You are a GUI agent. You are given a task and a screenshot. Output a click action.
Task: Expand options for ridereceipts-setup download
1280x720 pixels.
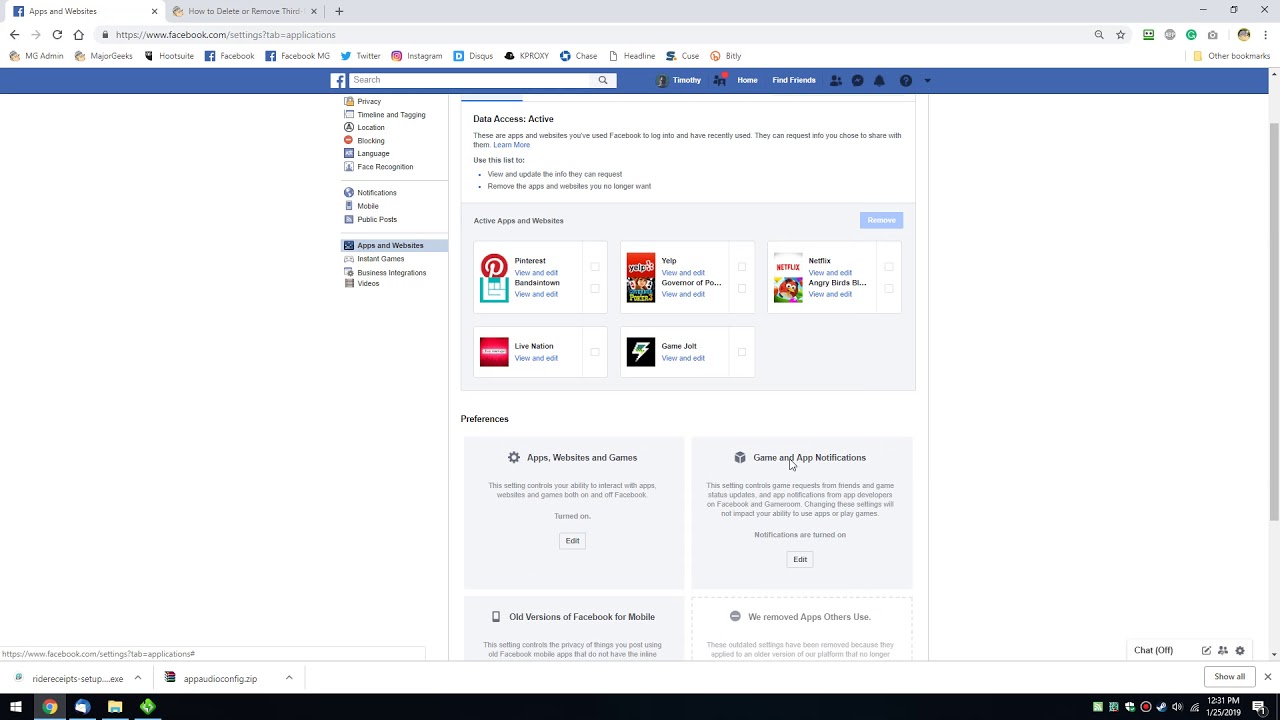138,678
